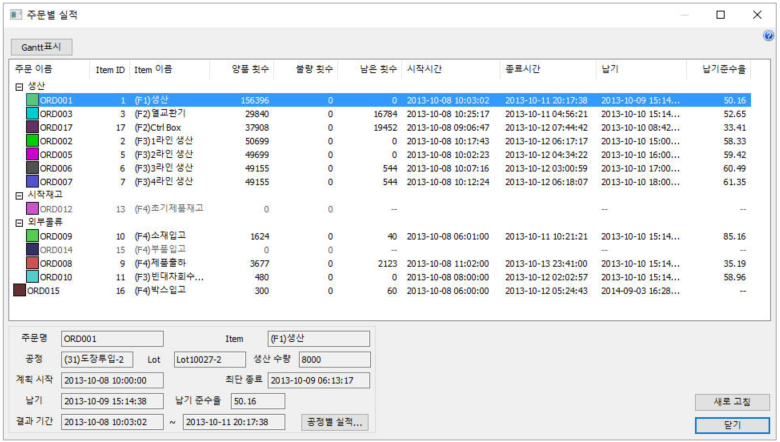This screenshot has width=780, height=442.
Task: Click the magenta color icon of ORD005
Action: pyautogui.click(x=32, y=155)
